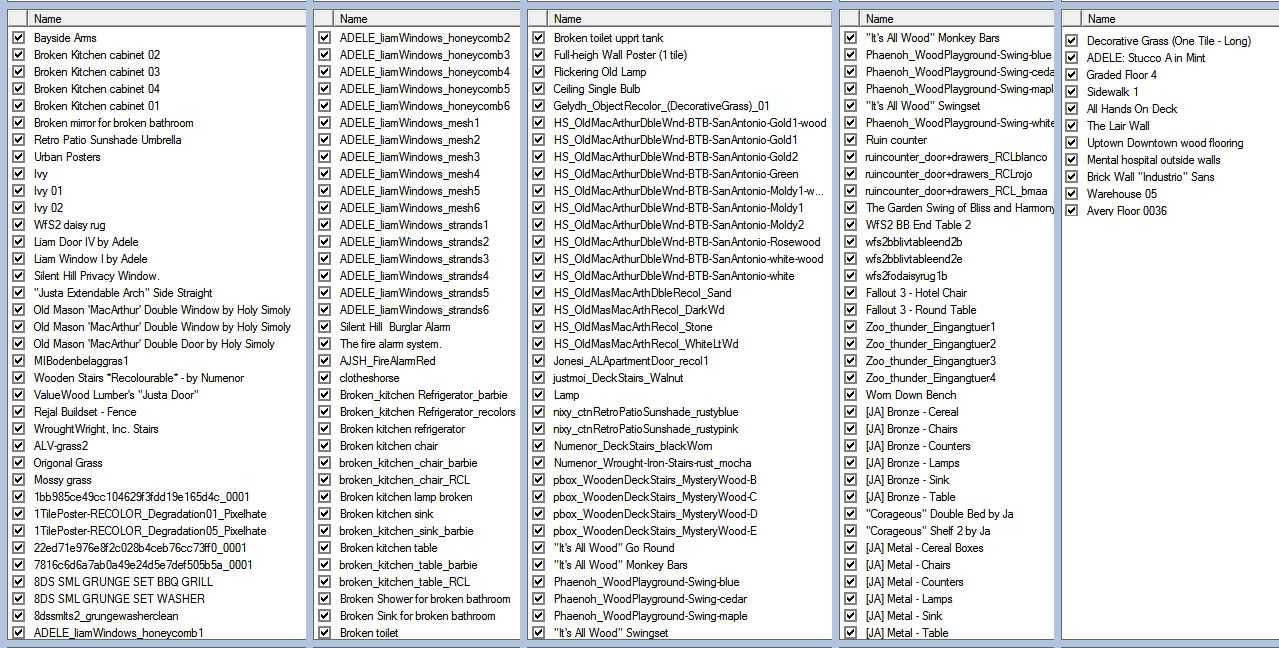Click Uptown Downtown wood flooring row

(1165, 143)
